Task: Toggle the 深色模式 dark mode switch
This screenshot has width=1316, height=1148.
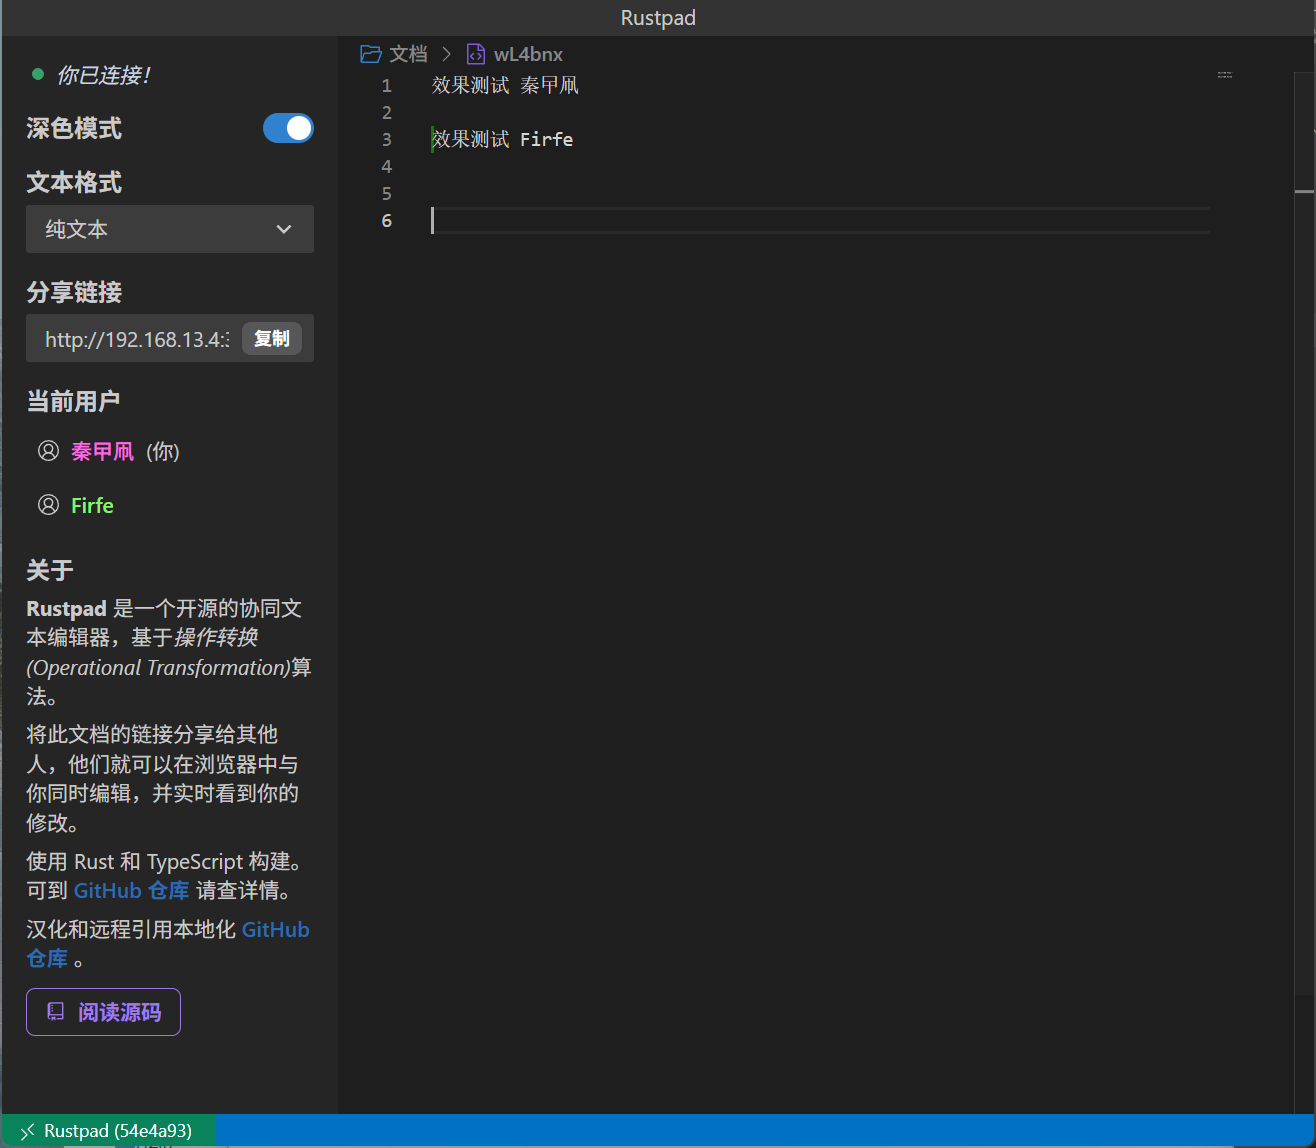Action: click(288, 128)
